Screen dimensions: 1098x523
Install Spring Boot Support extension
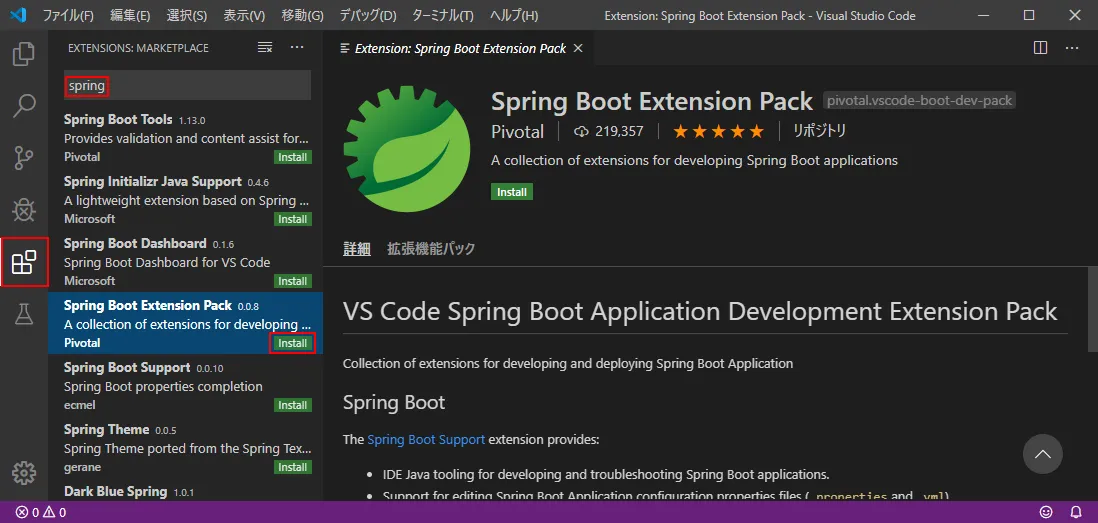[293, 405]
